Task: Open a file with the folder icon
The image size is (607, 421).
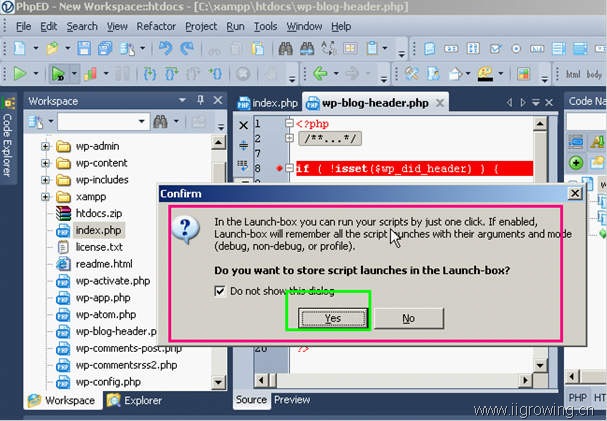Action: click(52, 48)
